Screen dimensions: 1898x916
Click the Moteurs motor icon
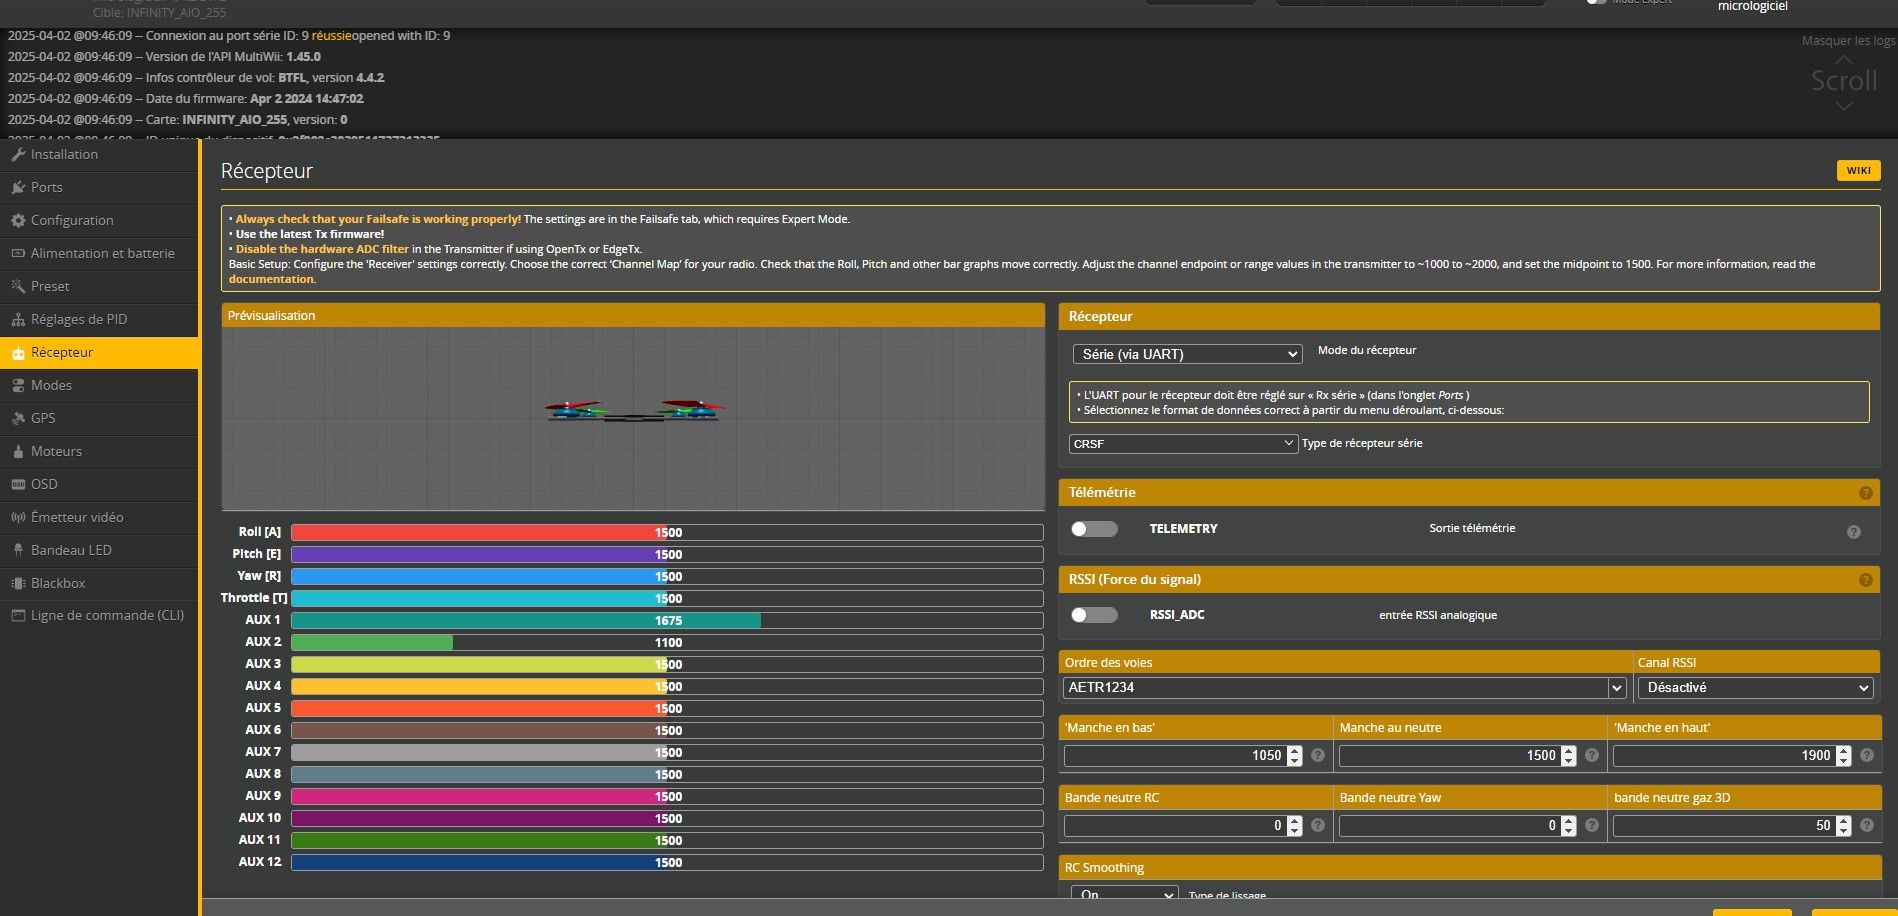click(18, 452)
